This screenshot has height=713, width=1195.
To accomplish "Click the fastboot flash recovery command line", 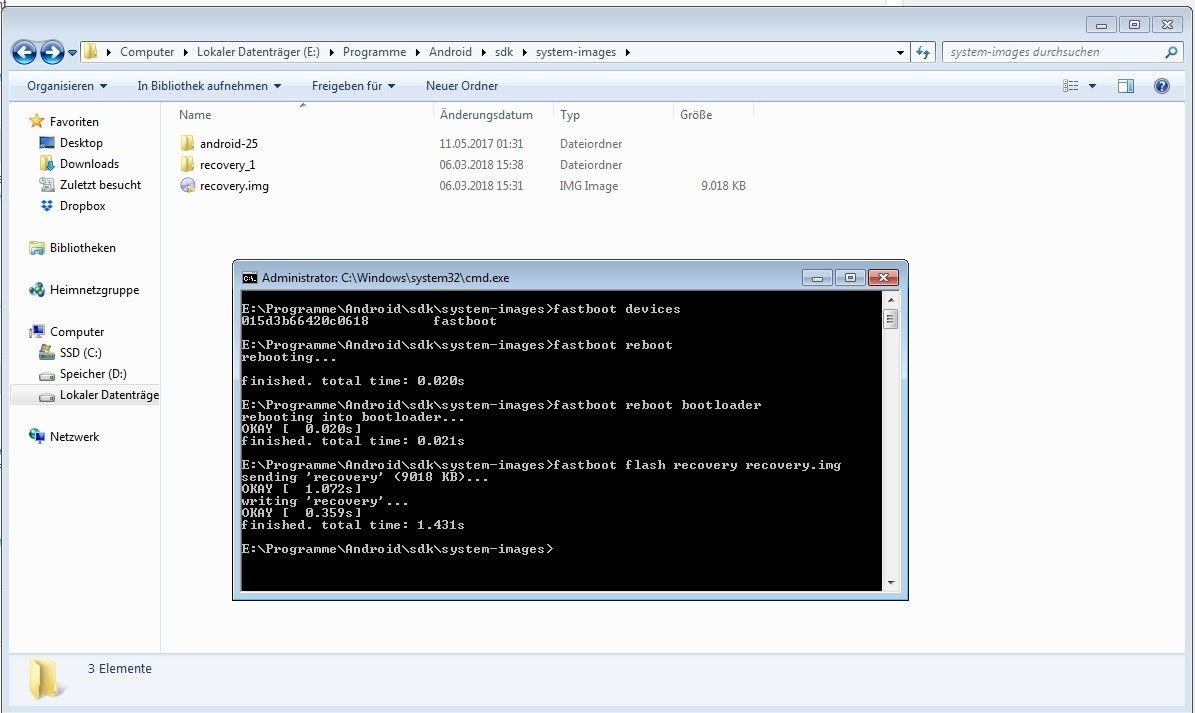I will pos(541,465).
